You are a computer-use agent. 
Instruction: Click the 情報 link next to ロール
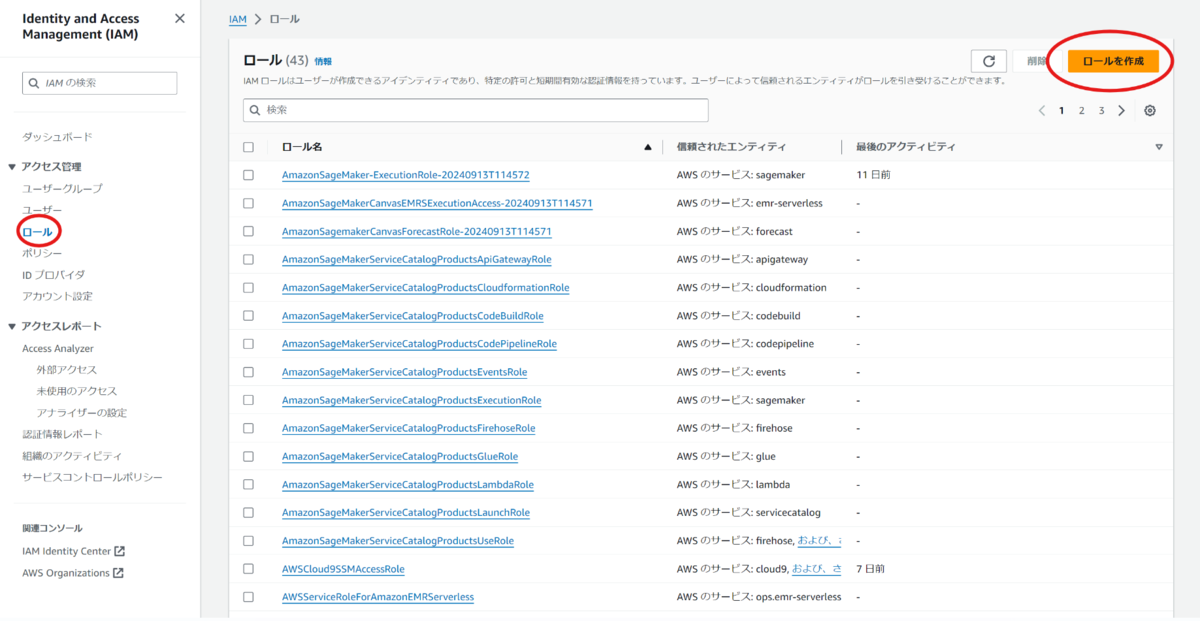[x=323, y=61]
